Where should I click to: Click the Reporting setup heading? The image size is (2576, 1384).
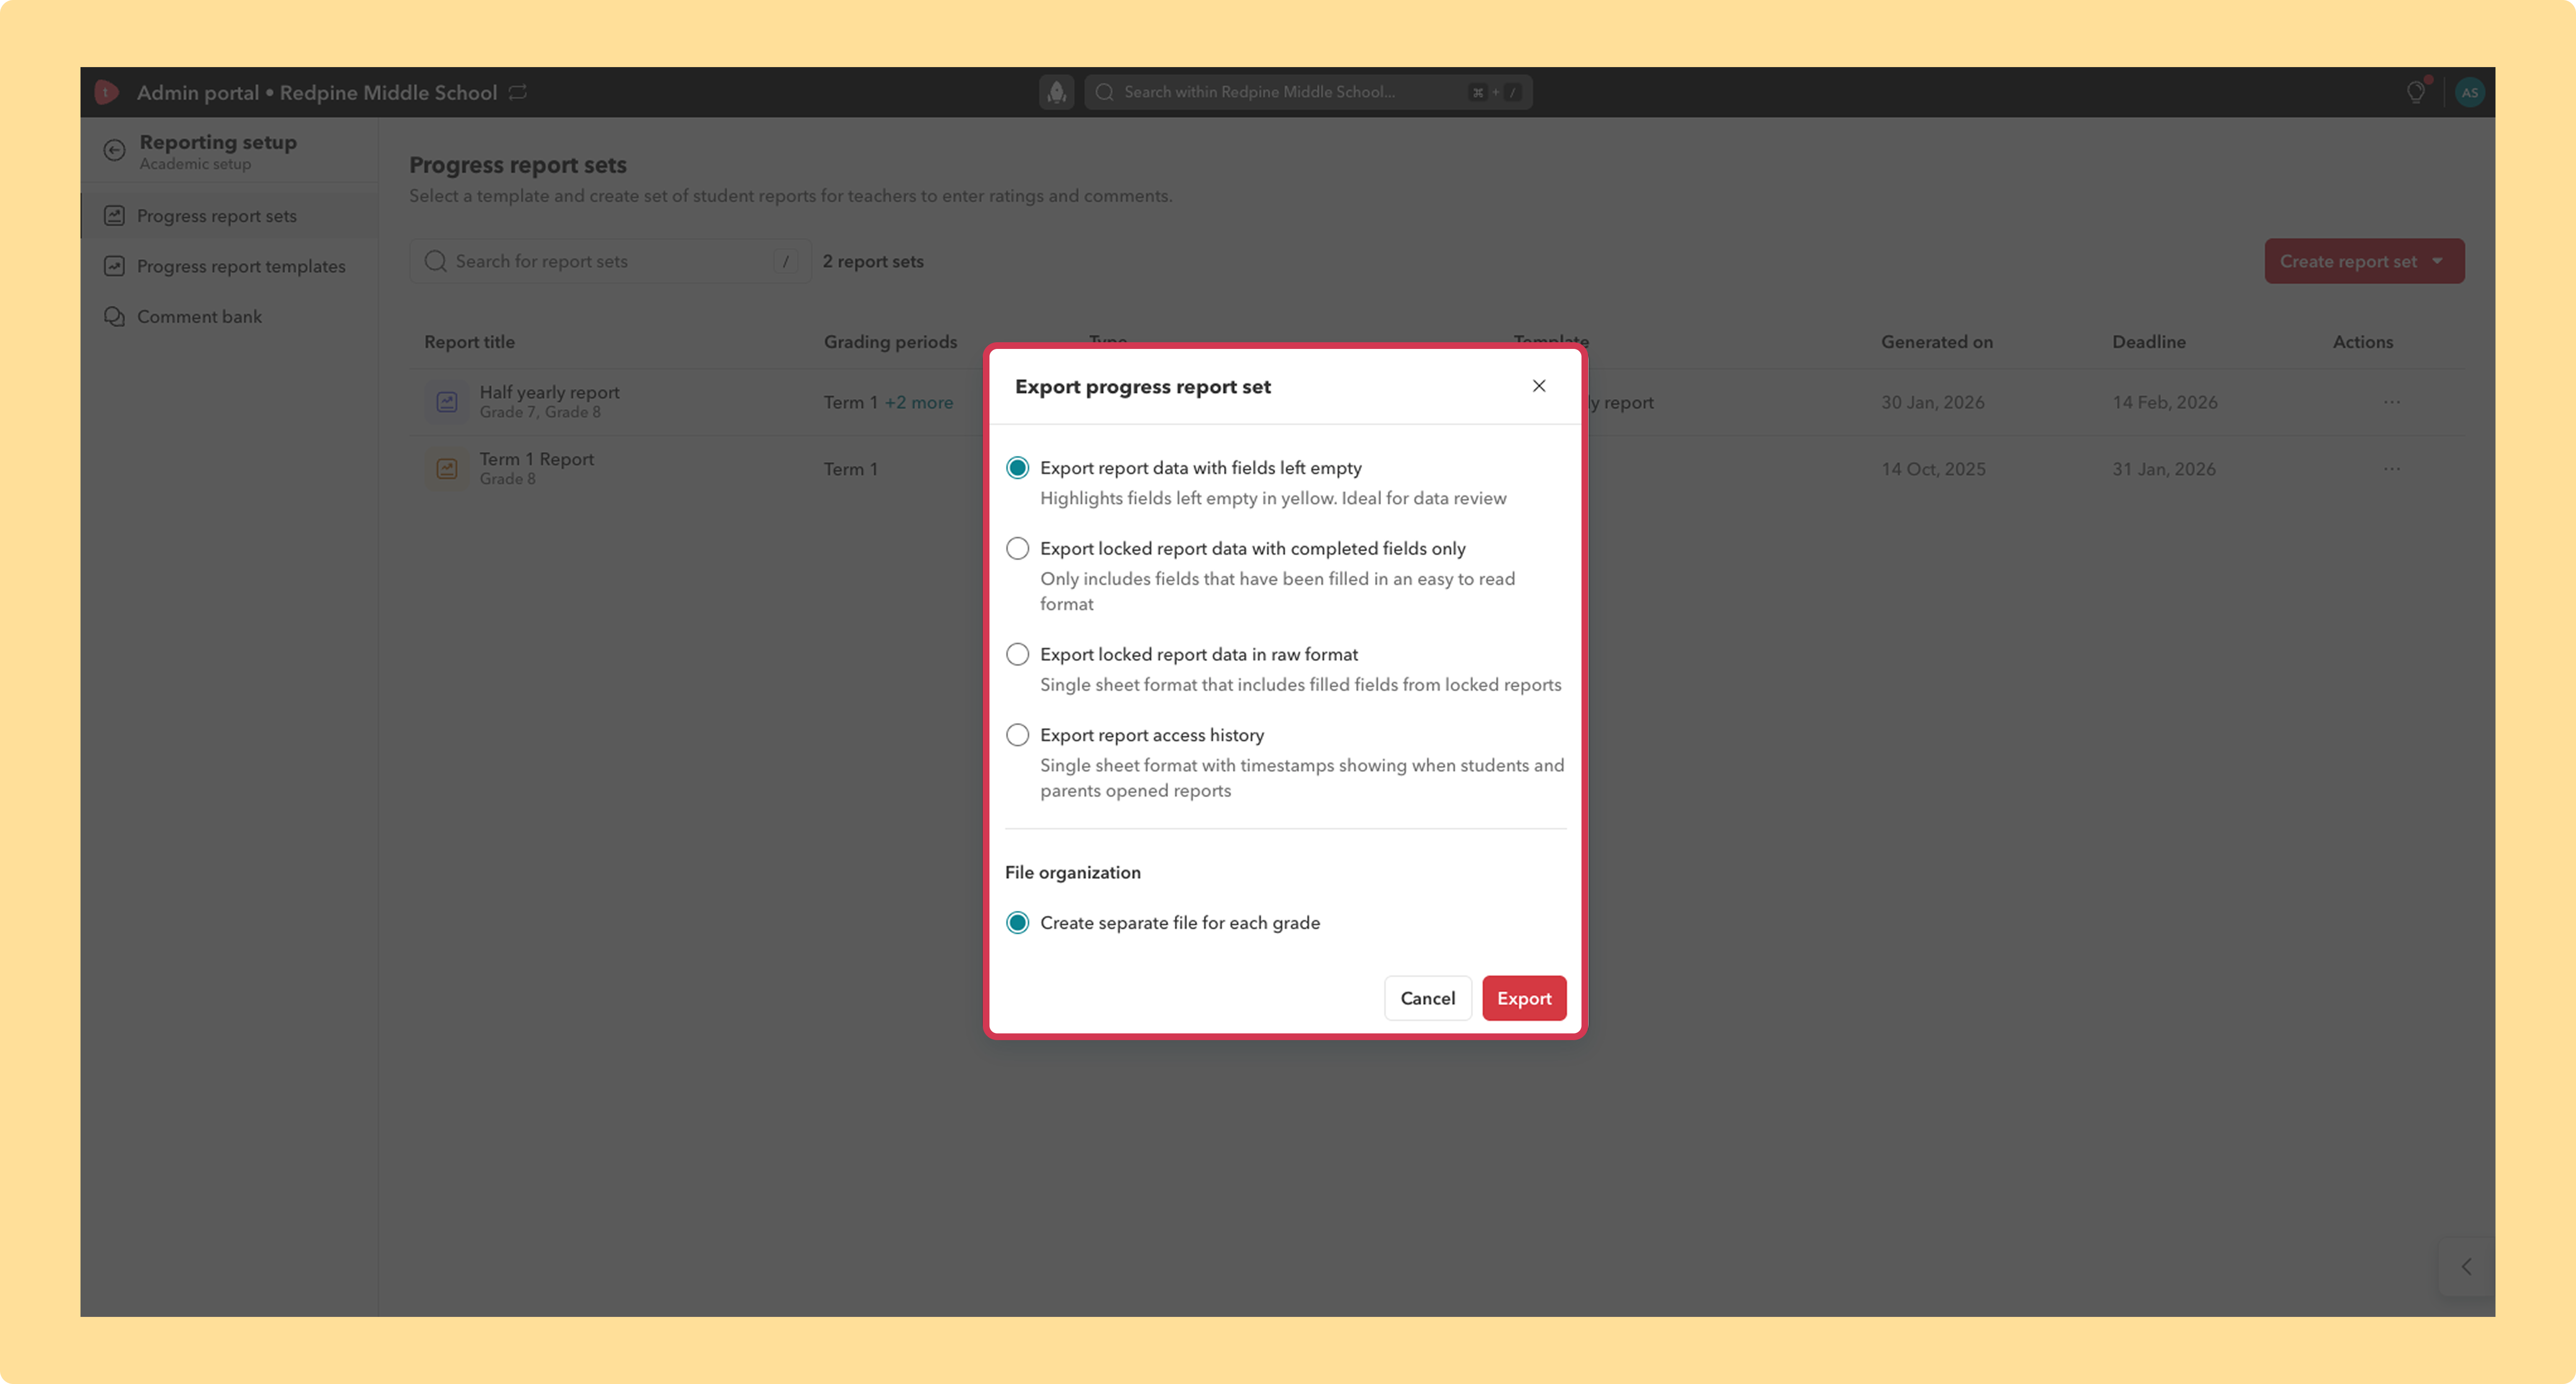[x=218, y=142]
